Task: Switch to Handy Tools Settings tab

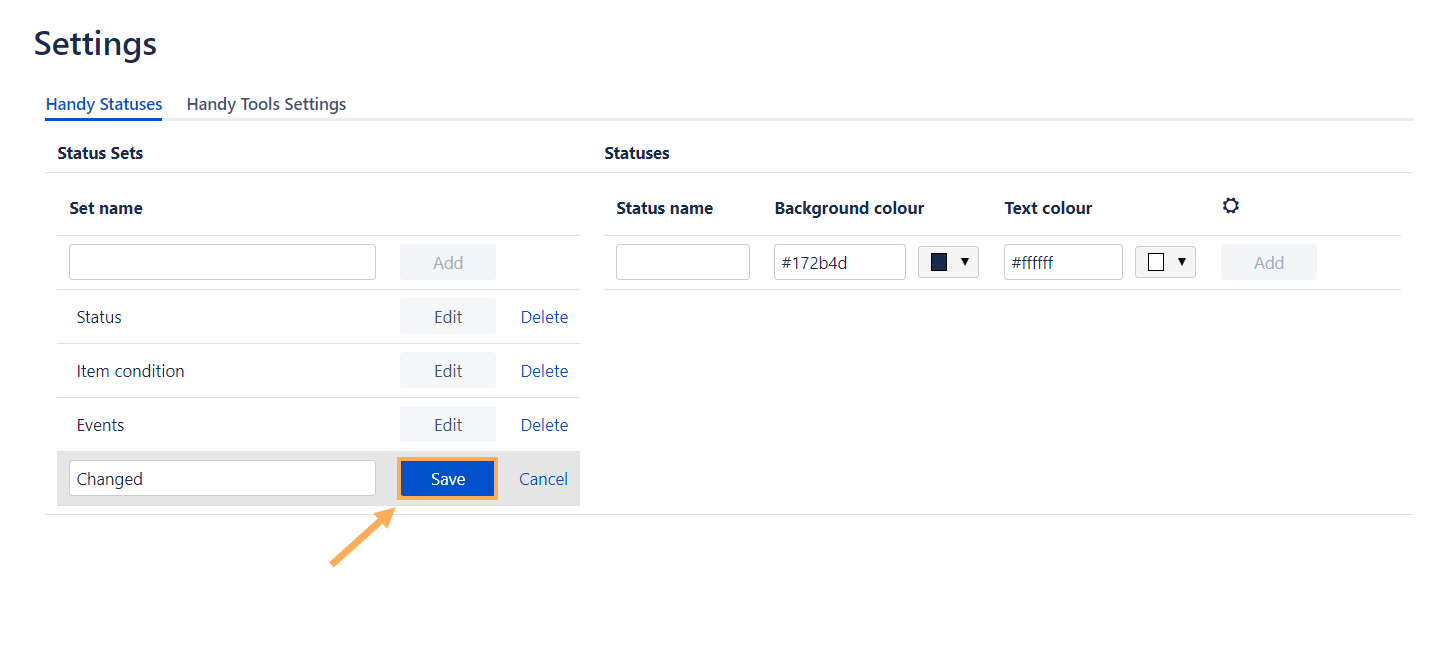Action: (x=266, y=104)
